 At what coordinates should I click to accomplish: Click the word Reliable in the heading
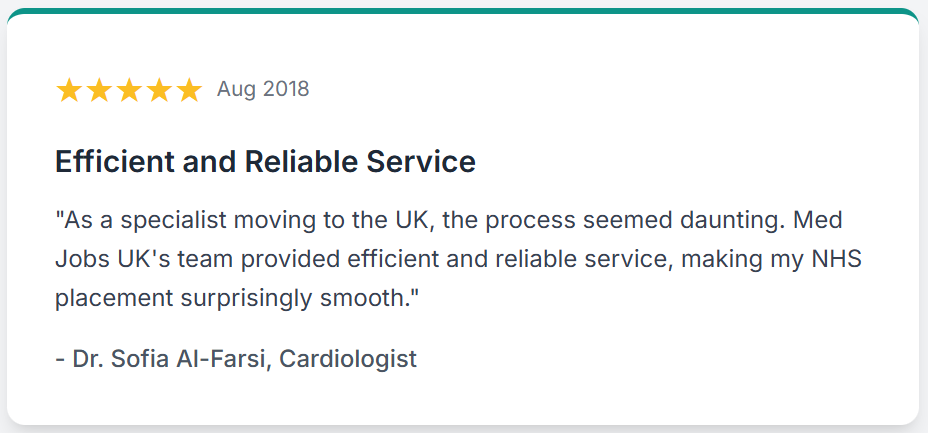(302, 161)
